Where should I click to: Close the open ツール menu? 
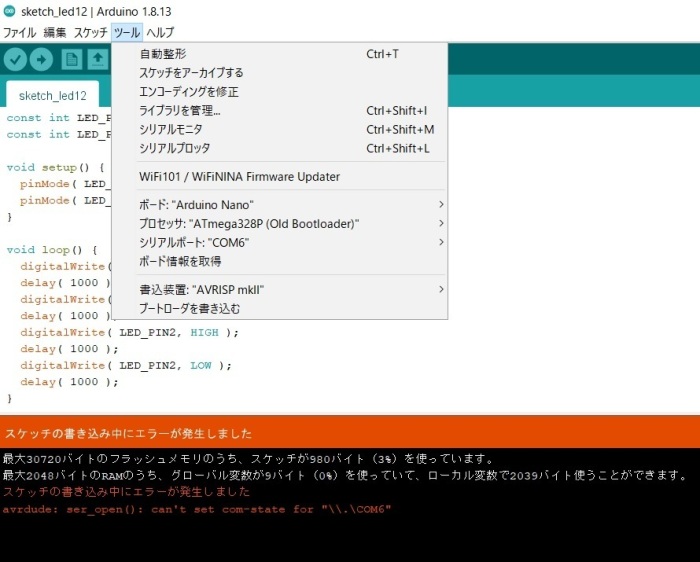[x=127, y=33]
